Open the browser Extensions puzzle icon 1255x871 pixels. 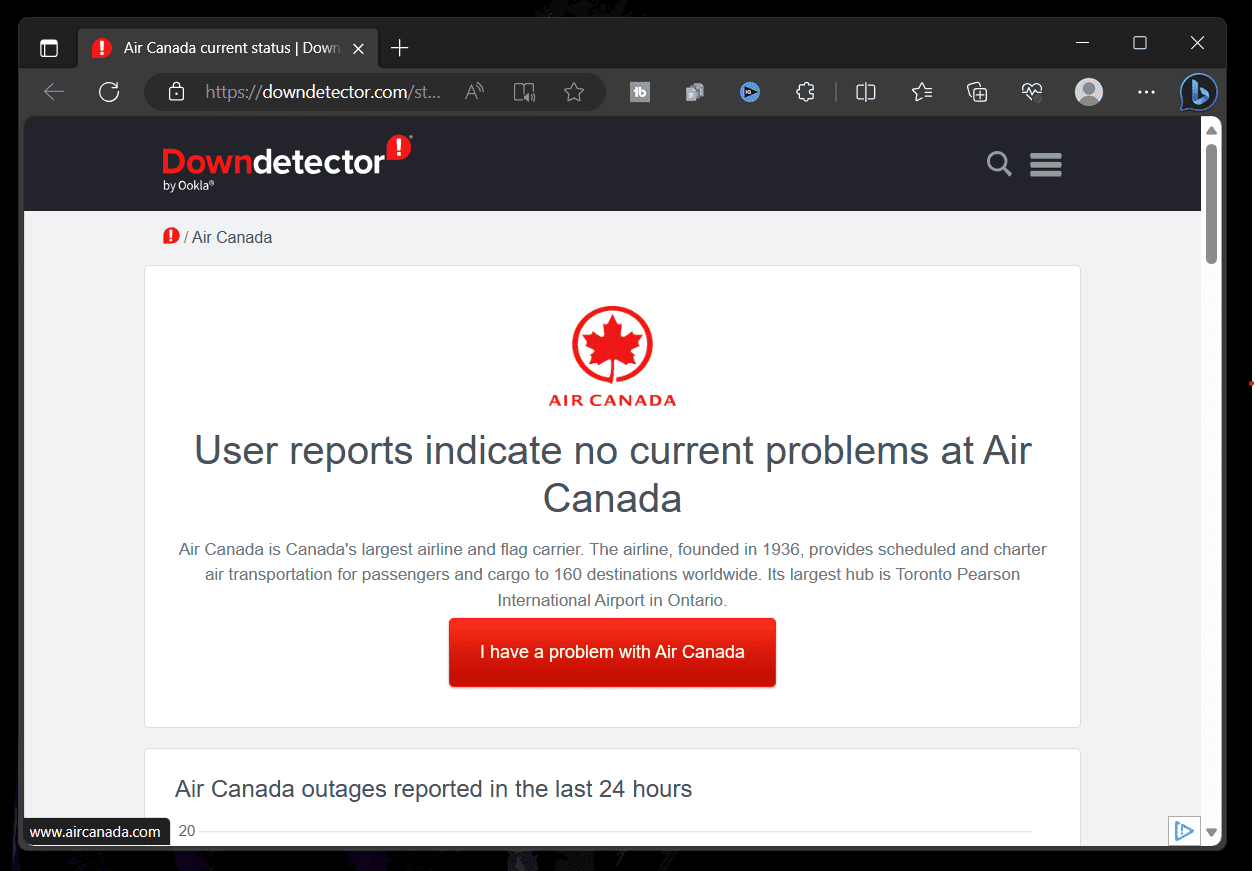pyautogui.click(x=805, y=92)
